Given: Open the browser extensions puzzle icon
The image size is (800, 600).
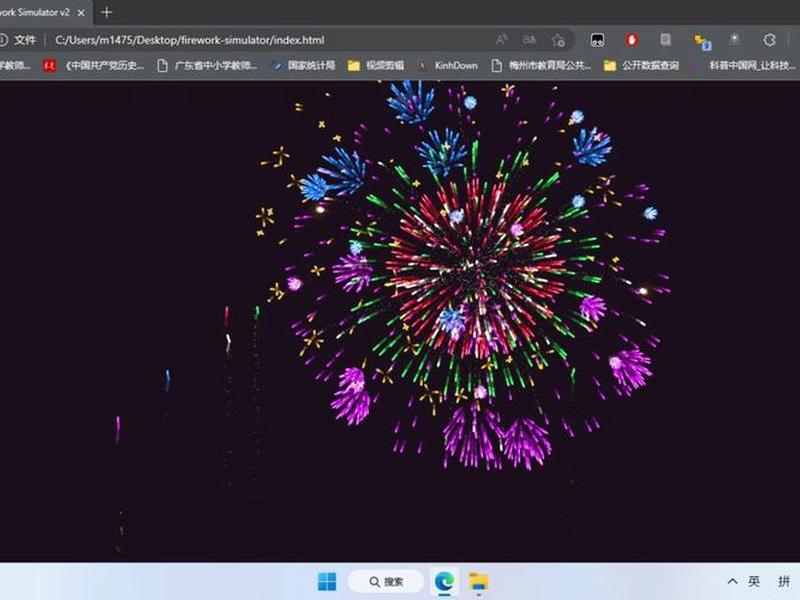Looking at the screenshot, I should 769,40.
